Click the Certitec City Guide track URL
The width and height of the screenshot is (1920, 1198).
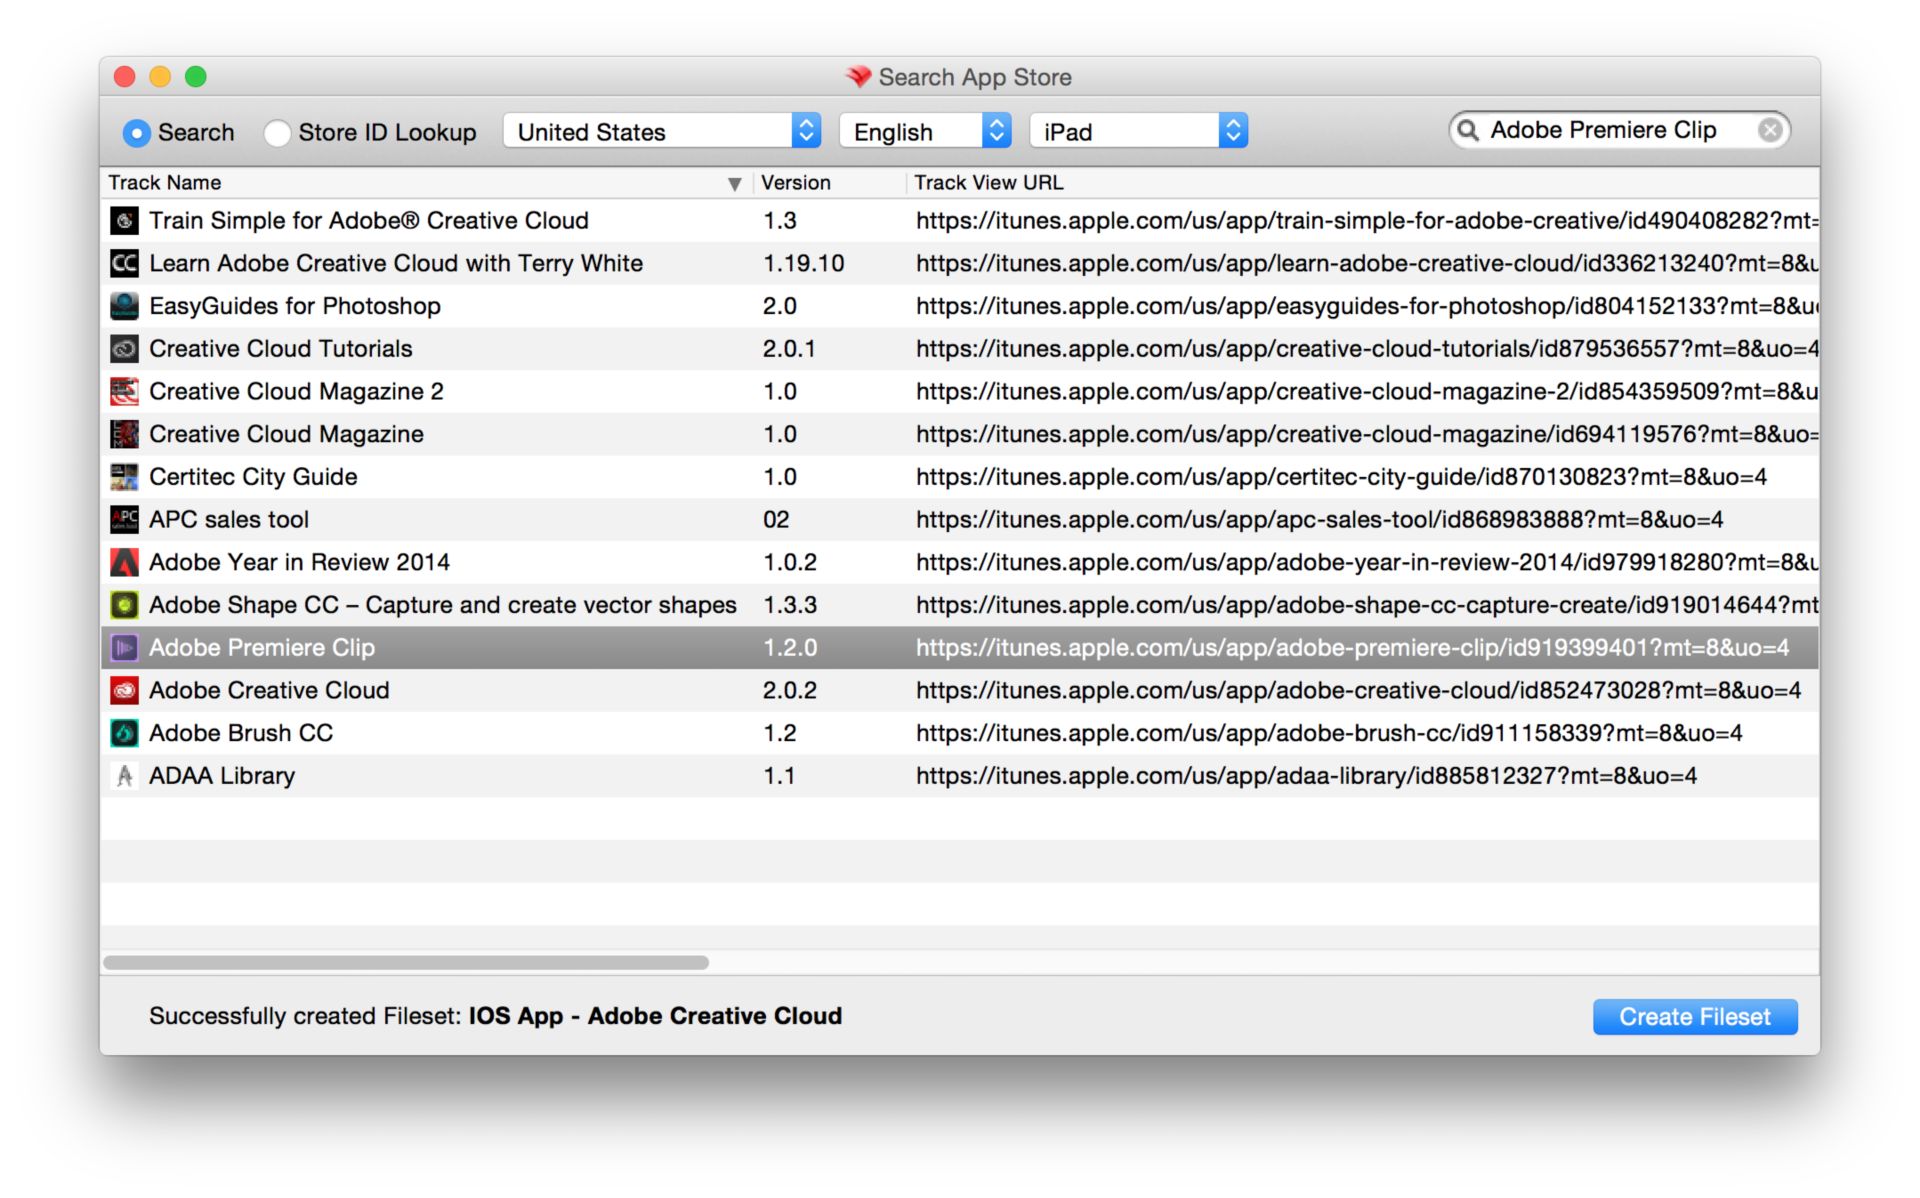click(x=1340, y=477)
